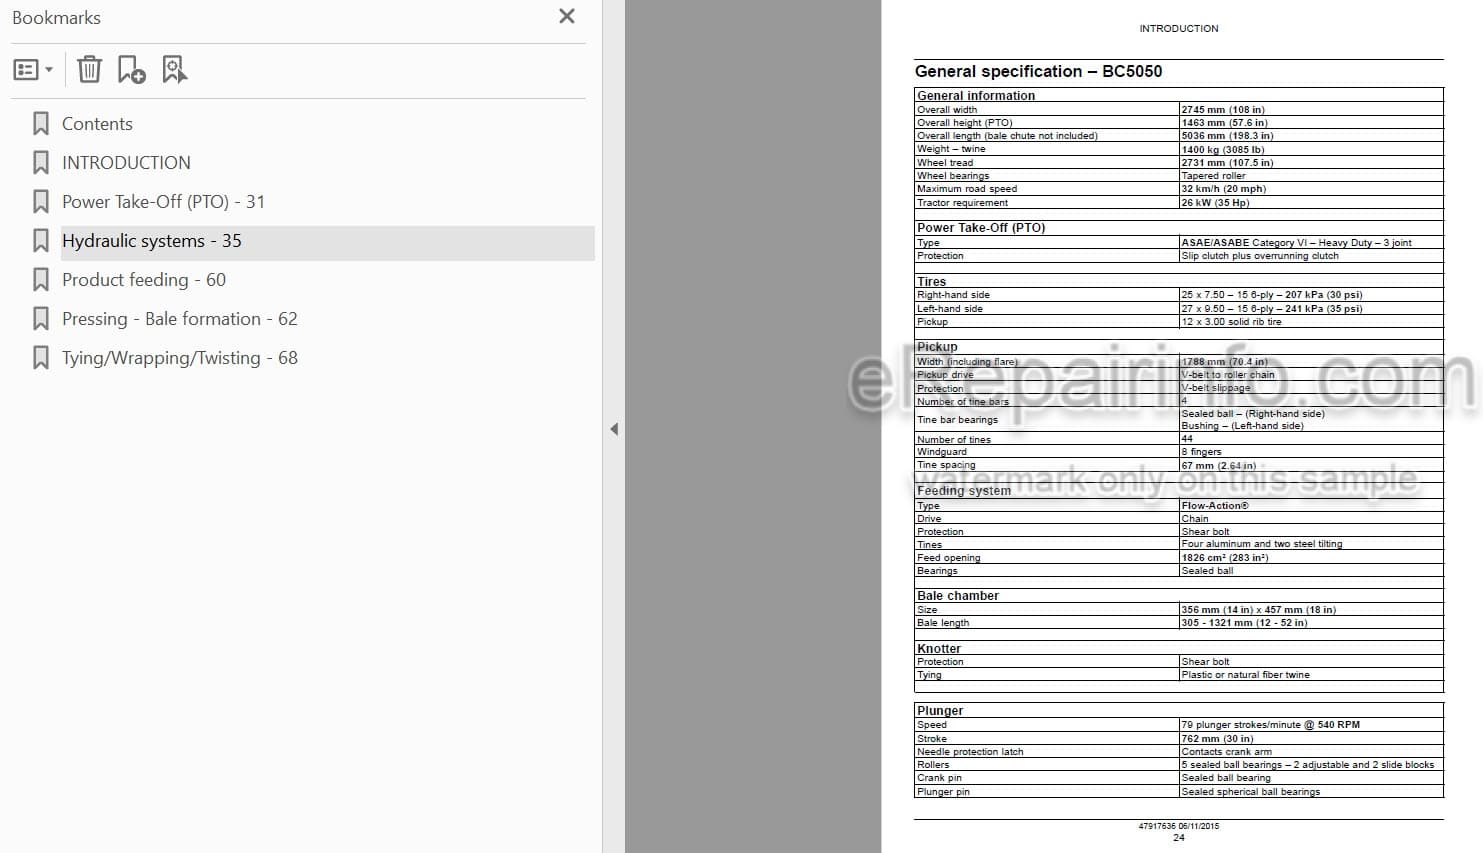Viewport: 1483px width, 853px height.
Task: Navigate to Pressing - Bale formation - 62
Action: pos(180,319)
